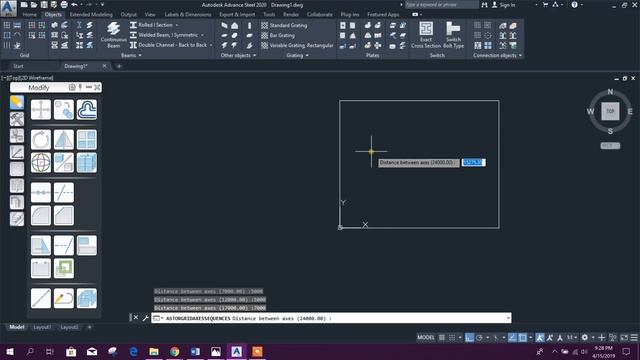Select the Move tool in Modify palette
Screen dimensions: 640x360
coord(41,109)
